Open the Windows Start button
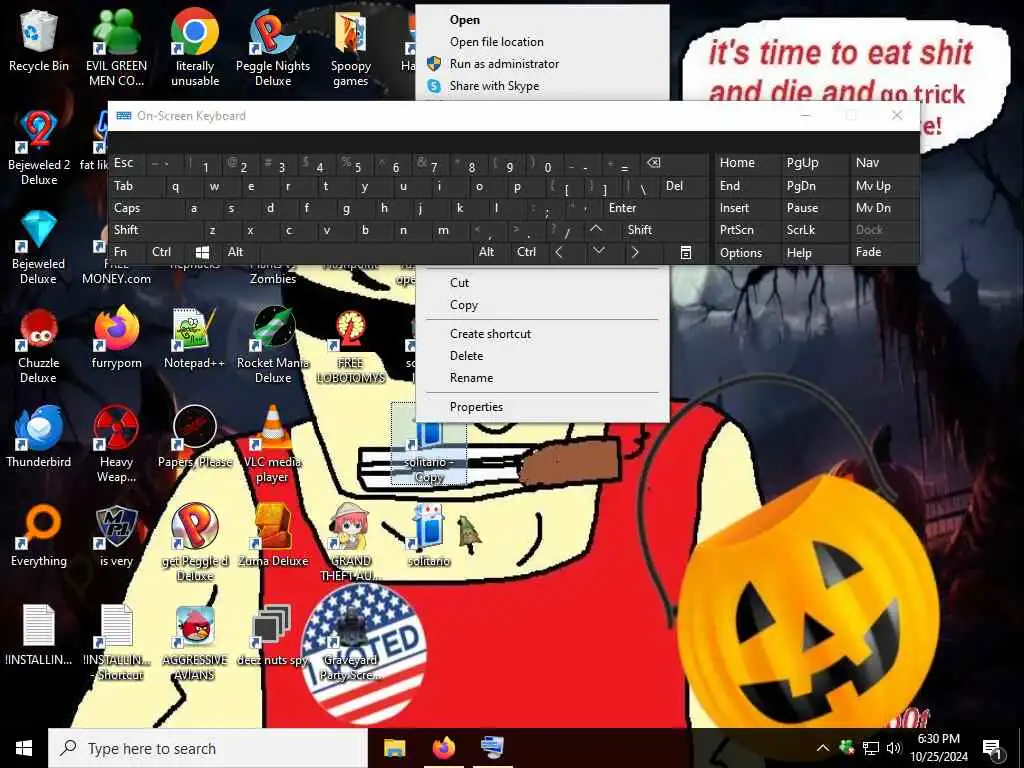 pos(24,748)
